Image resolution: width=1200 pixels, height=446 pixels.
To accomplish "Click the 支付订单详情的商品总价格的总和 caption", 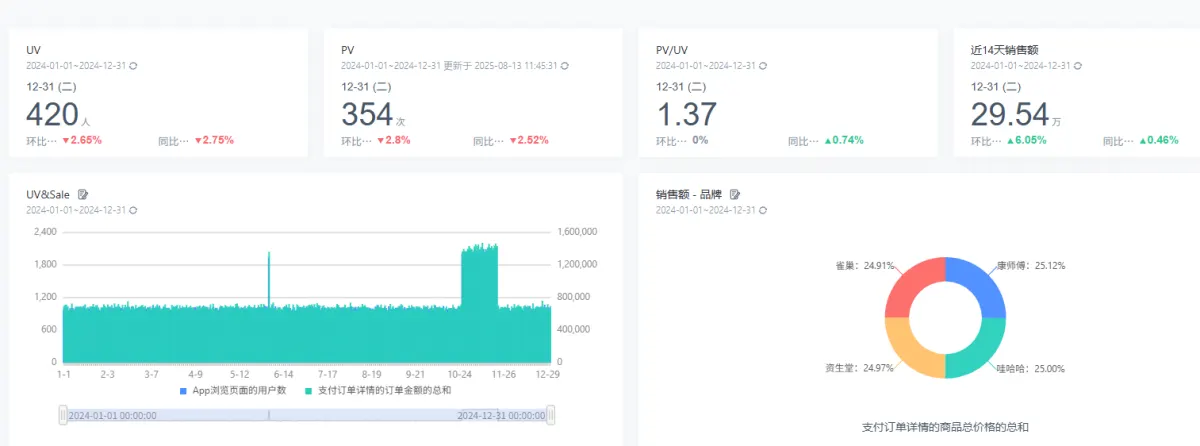I will [x=945, y=427].
